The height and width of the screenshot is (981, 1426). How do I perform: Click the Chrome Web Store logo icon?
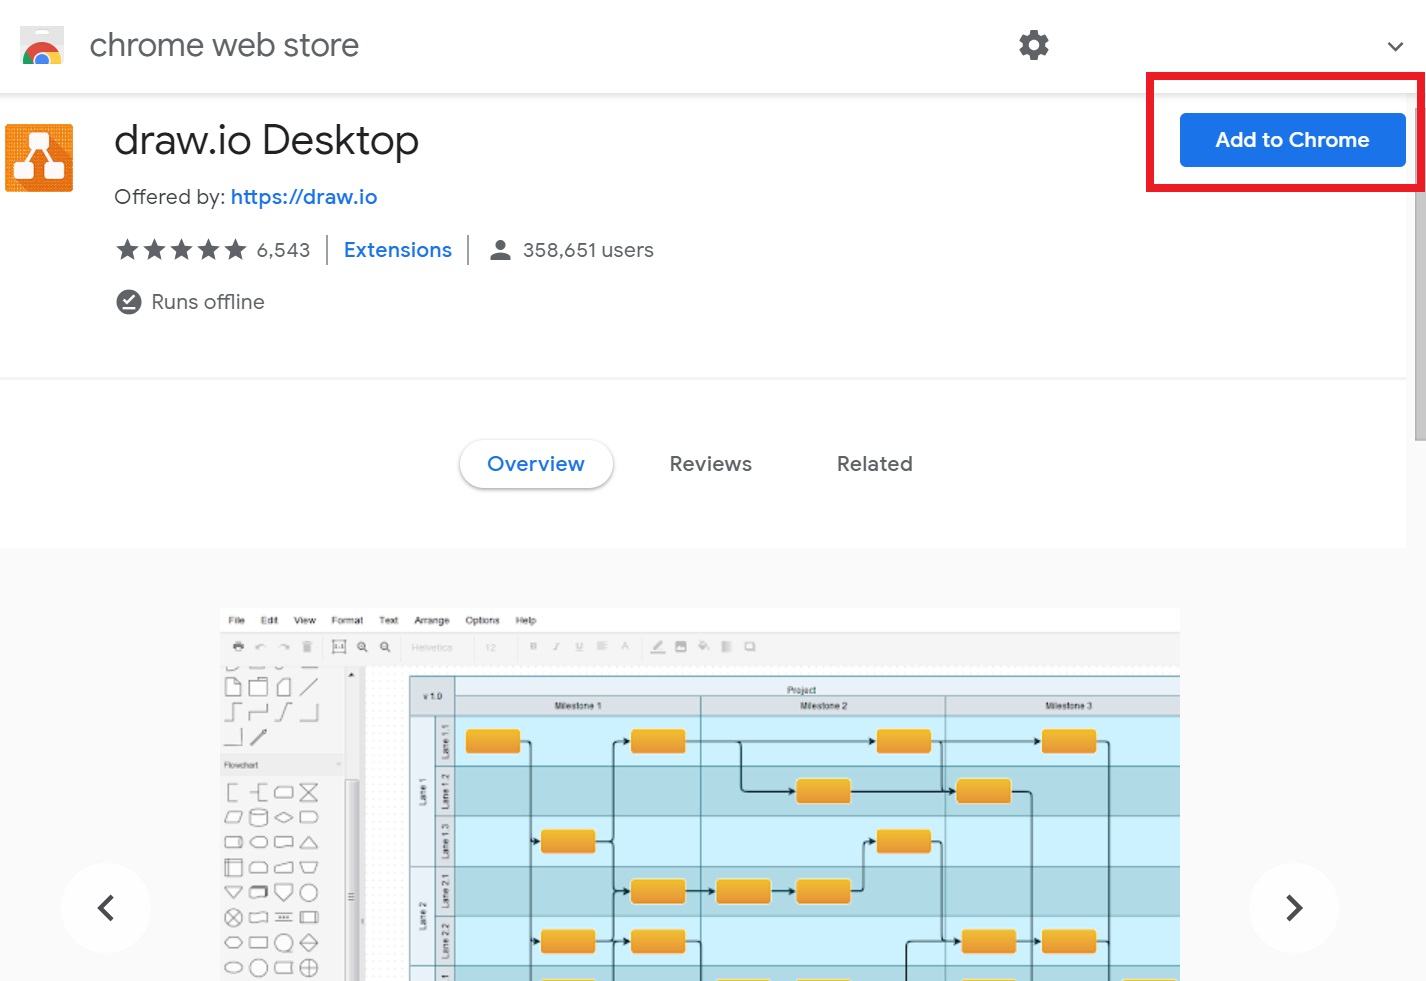coord(42,46)
